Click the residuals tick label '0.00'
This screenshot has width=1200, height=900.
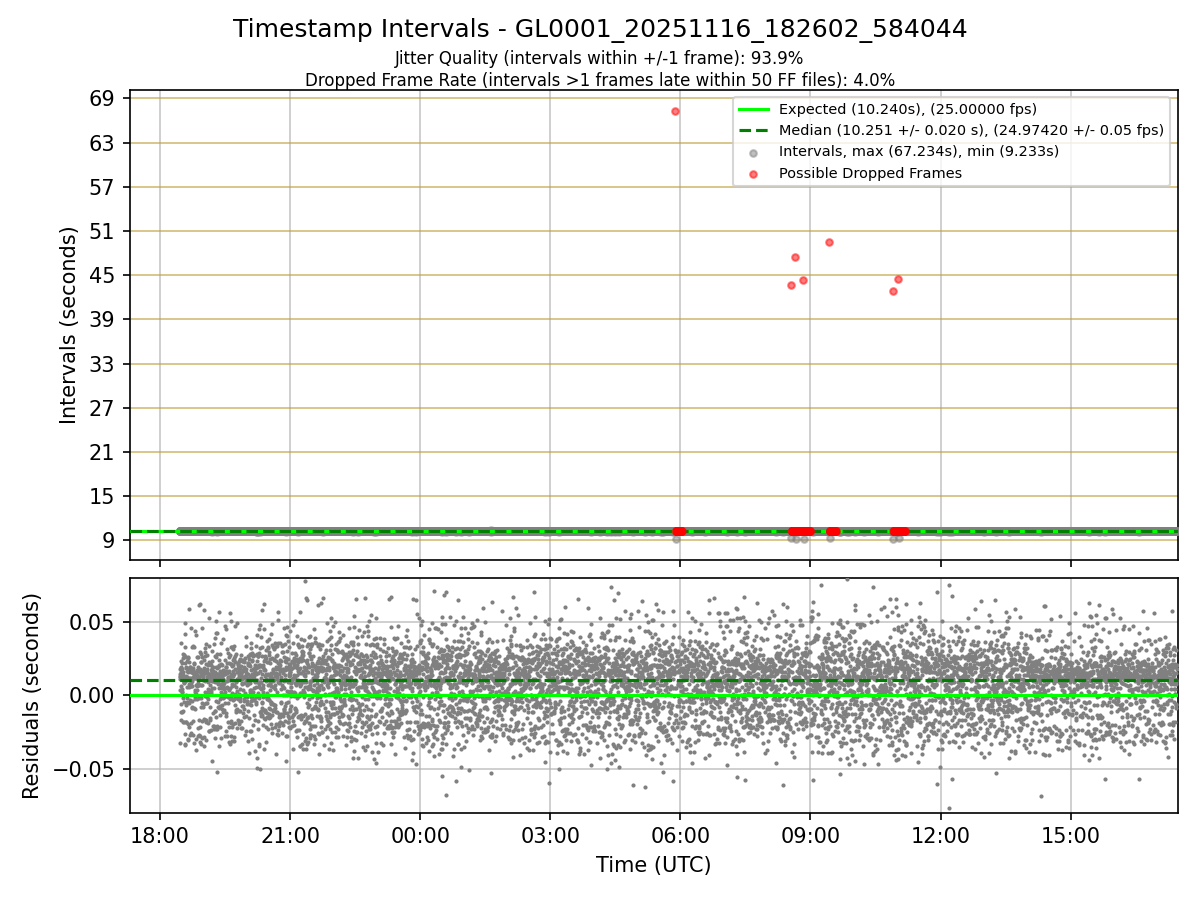click(x=94, y=695)
